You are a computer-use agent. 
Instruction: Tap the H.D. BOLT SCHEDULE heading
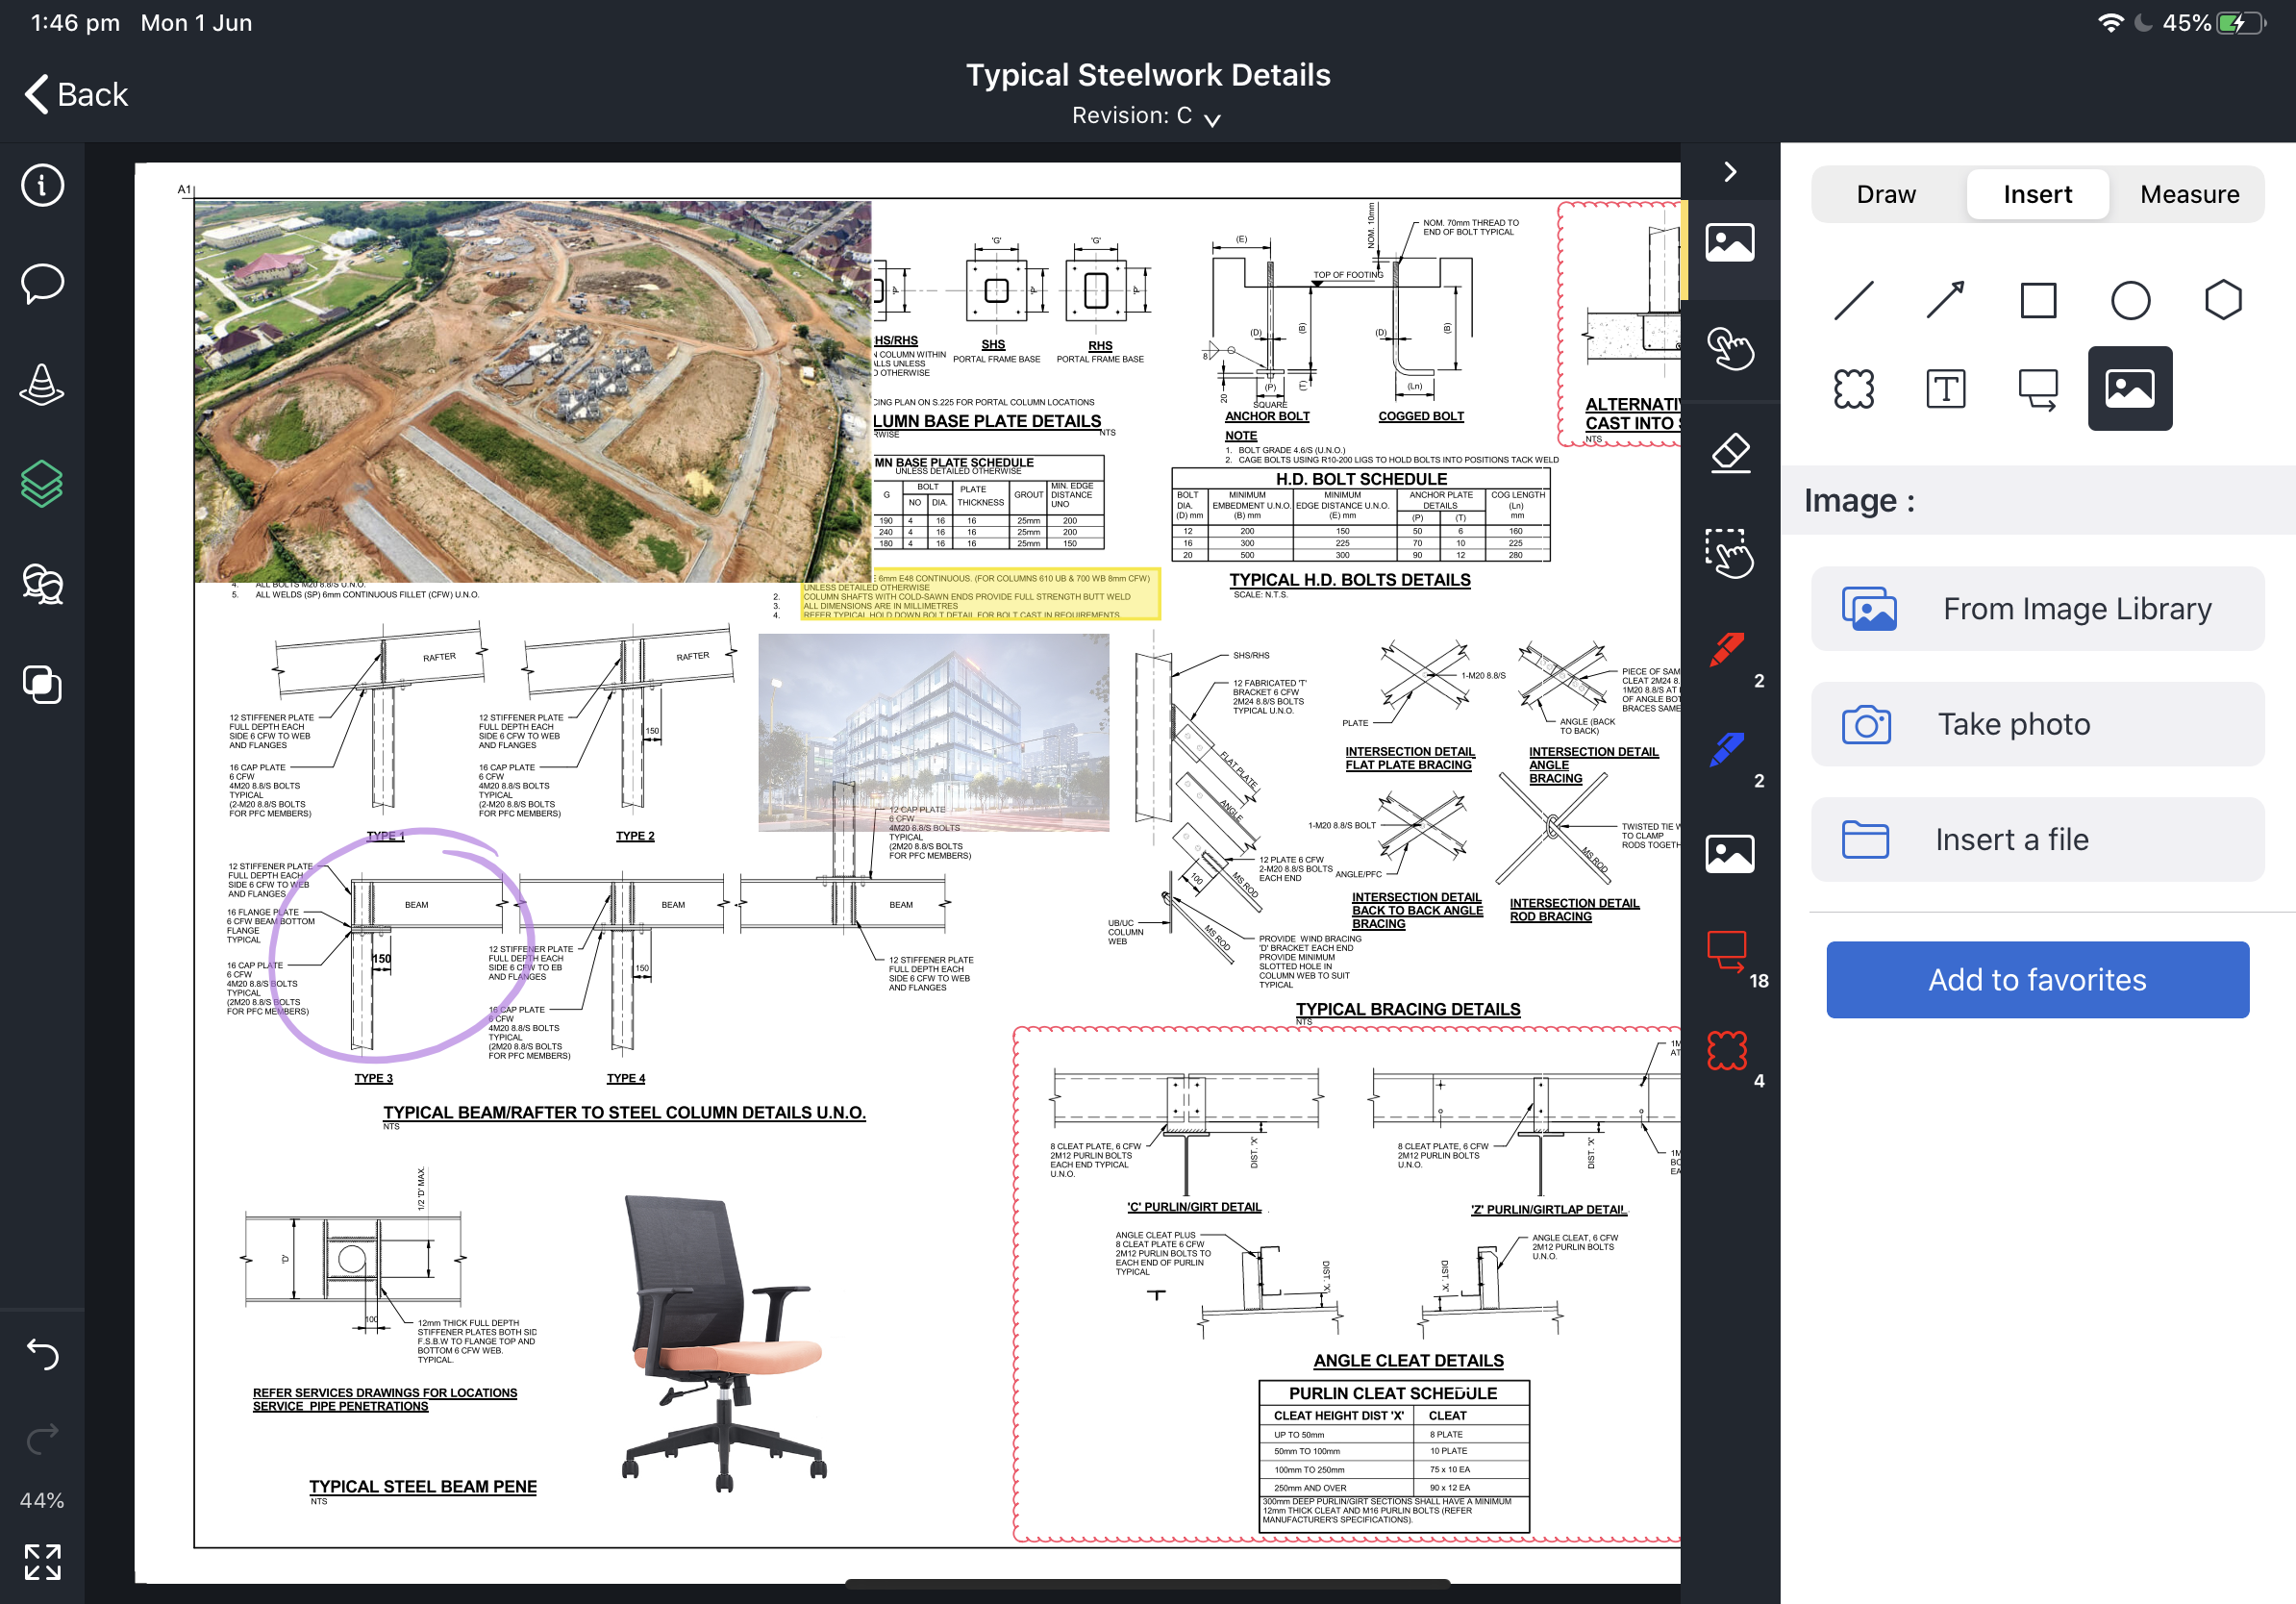(x=1361, y=479)
